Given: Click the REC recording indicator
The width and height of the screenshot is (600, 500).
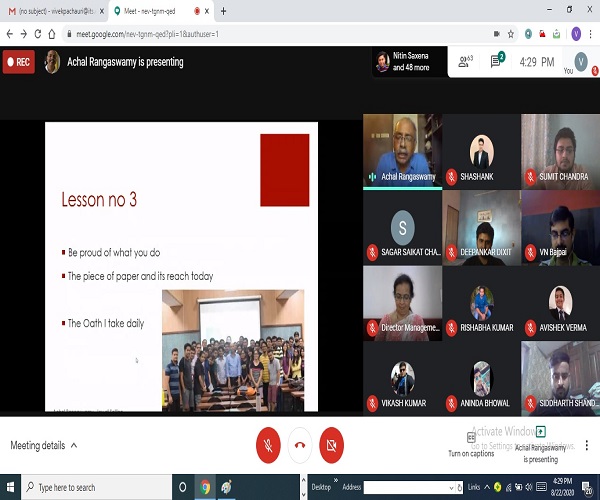Looking at the screenshot, I should [x=19, y=62].
